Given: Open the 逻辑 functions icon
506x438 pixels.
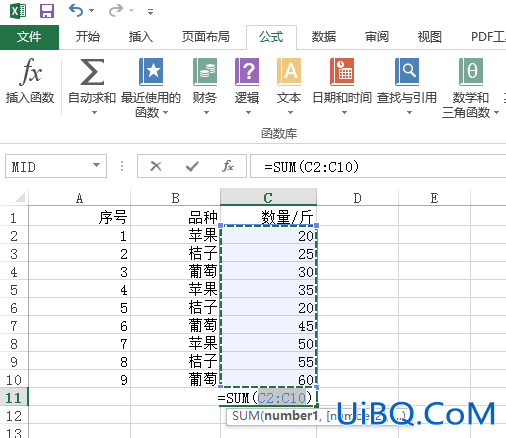Looking at the screenshot, I should click(x=247, y=72).
